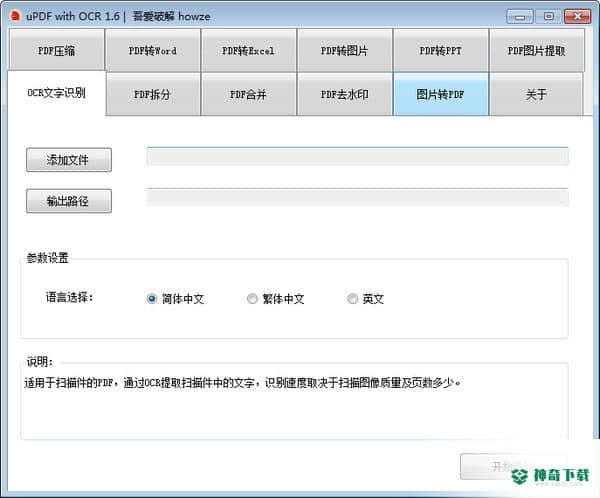This screenshot has width=600, height=498.
Task: Select 英文 language option
Action: 365,299
